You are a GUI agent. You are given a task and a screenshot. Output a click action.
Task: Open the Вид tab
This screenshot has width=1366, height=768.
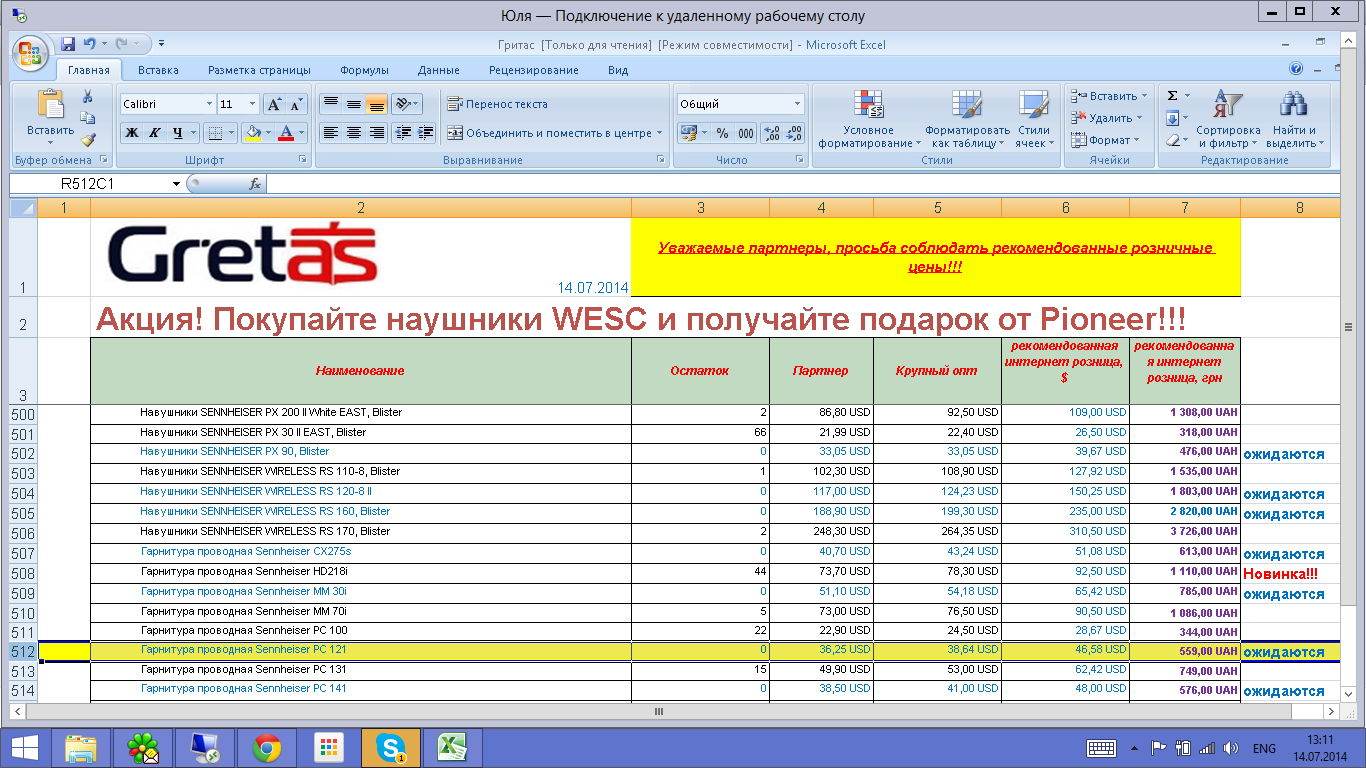[618, 70]
